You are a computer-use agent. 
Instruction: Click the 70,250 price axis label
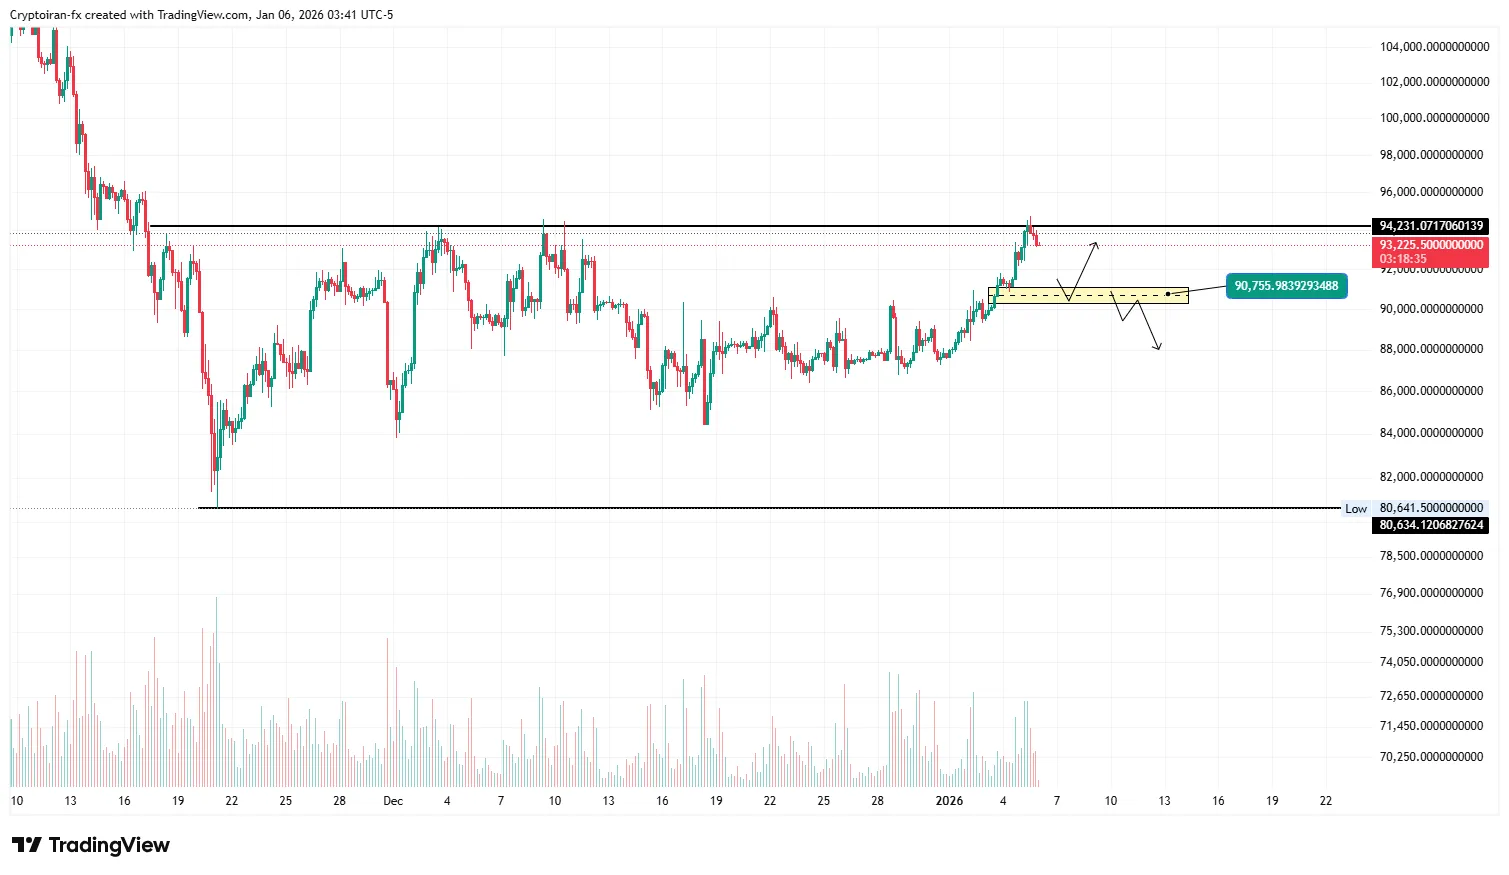1431,757
